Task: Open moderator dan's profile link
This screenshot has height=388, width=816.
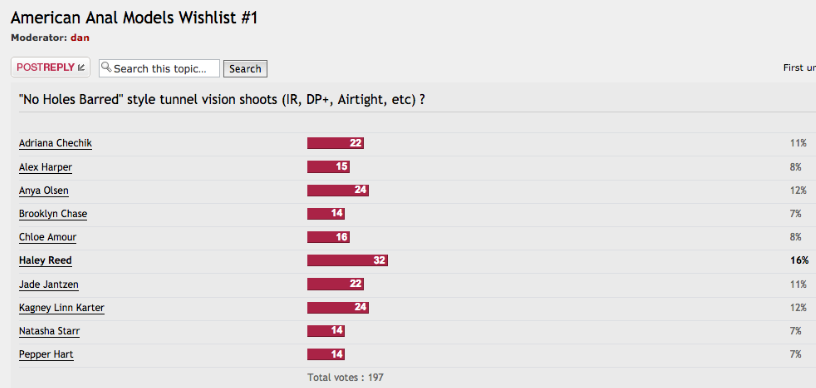Action: click(x=80, y=37)
